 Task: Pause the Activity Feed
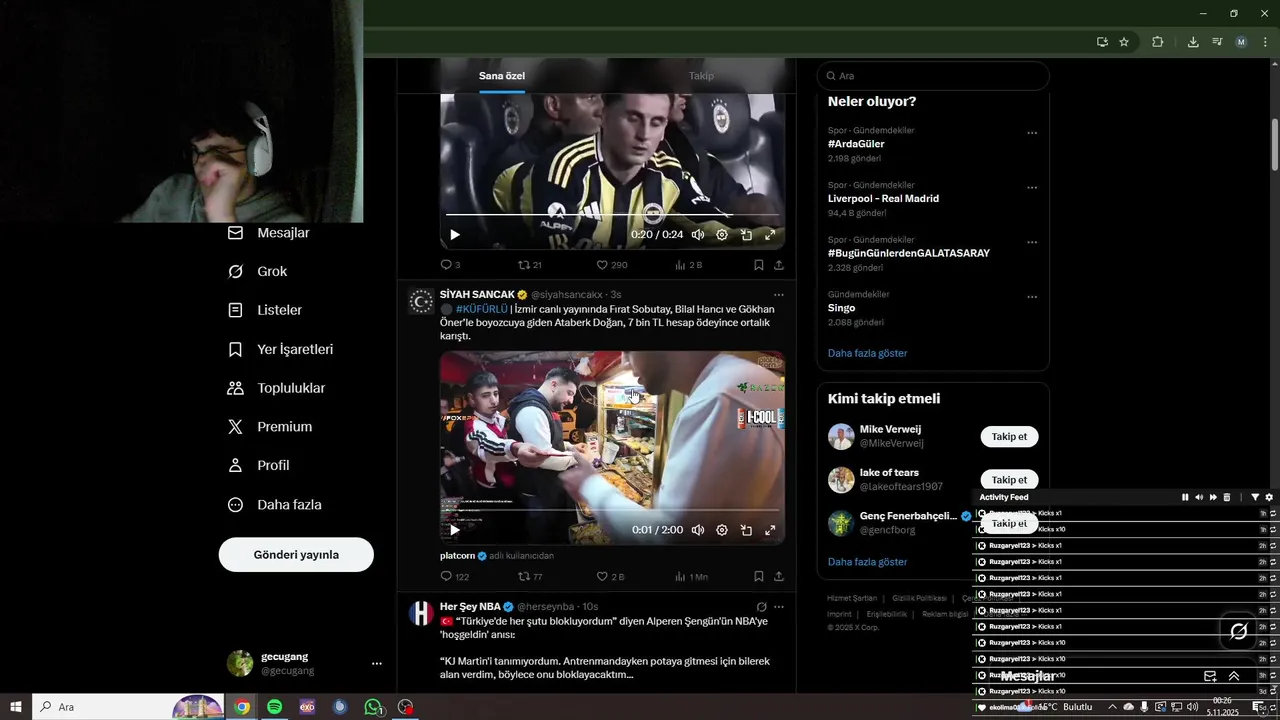click(x=1185, y=497)
